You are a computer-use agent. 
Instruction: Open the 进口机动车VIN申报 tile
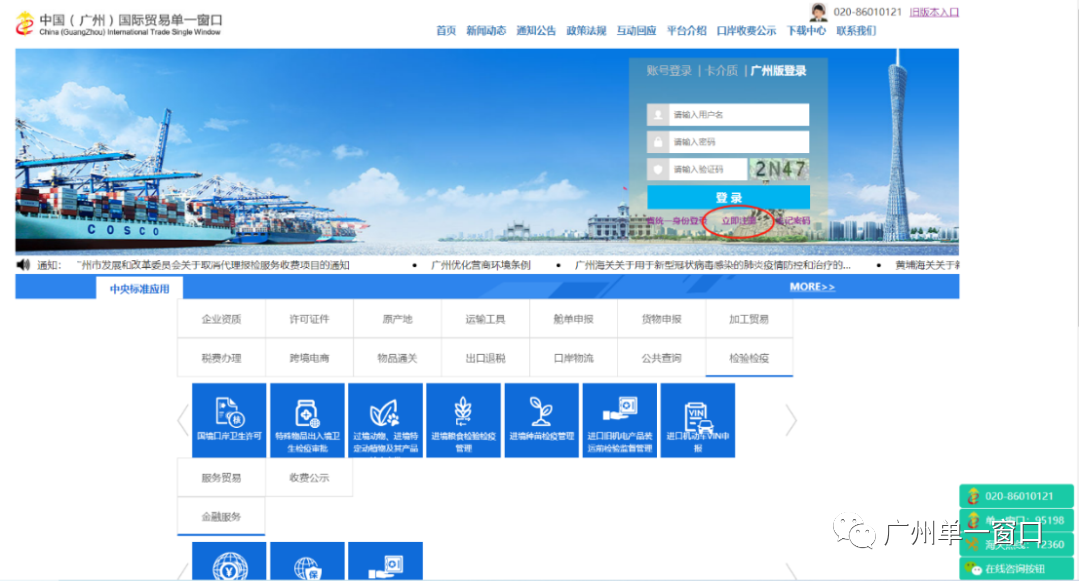pyautogui.click(x=698, y=420)
